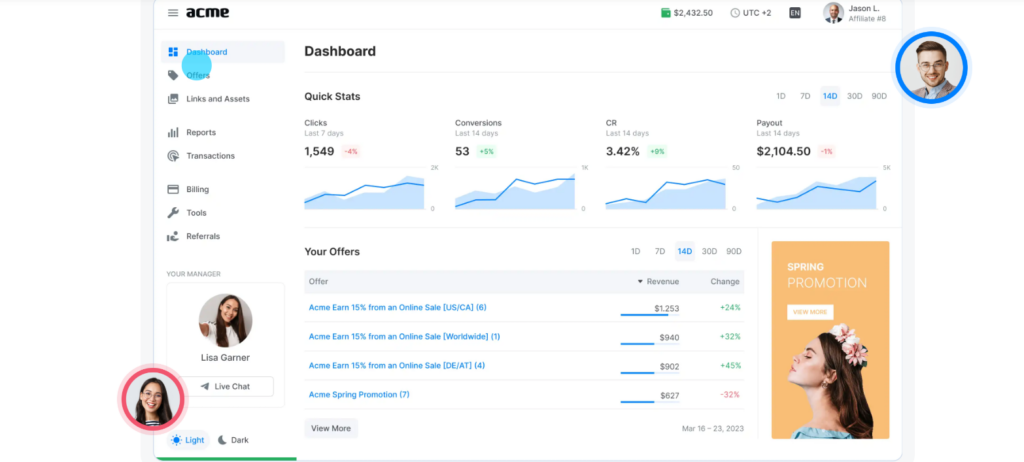Select 1D range in Your Offers
The height and width of the screenshot is (462, 1024).
[x=635, y=252]
